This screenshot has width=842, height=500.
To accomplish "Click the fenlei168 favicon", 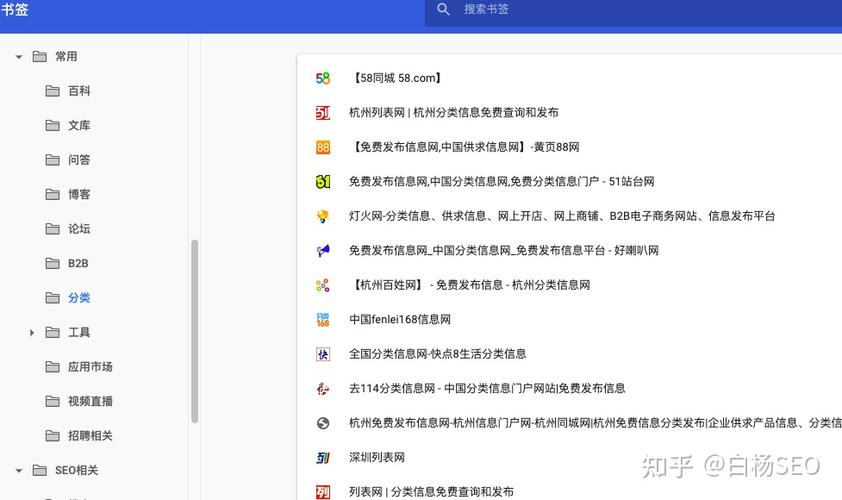I will pyautogui.click(x=323, y=320).
